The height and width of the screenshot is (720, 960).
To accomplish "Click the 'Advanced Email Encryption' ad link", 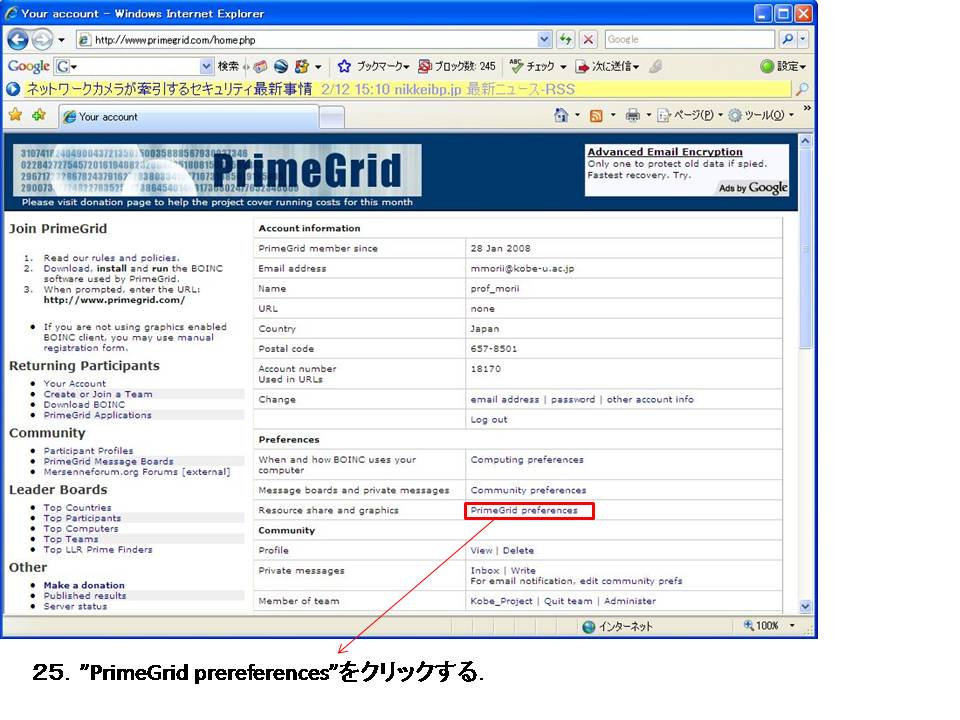I will (x=665, y=152).
